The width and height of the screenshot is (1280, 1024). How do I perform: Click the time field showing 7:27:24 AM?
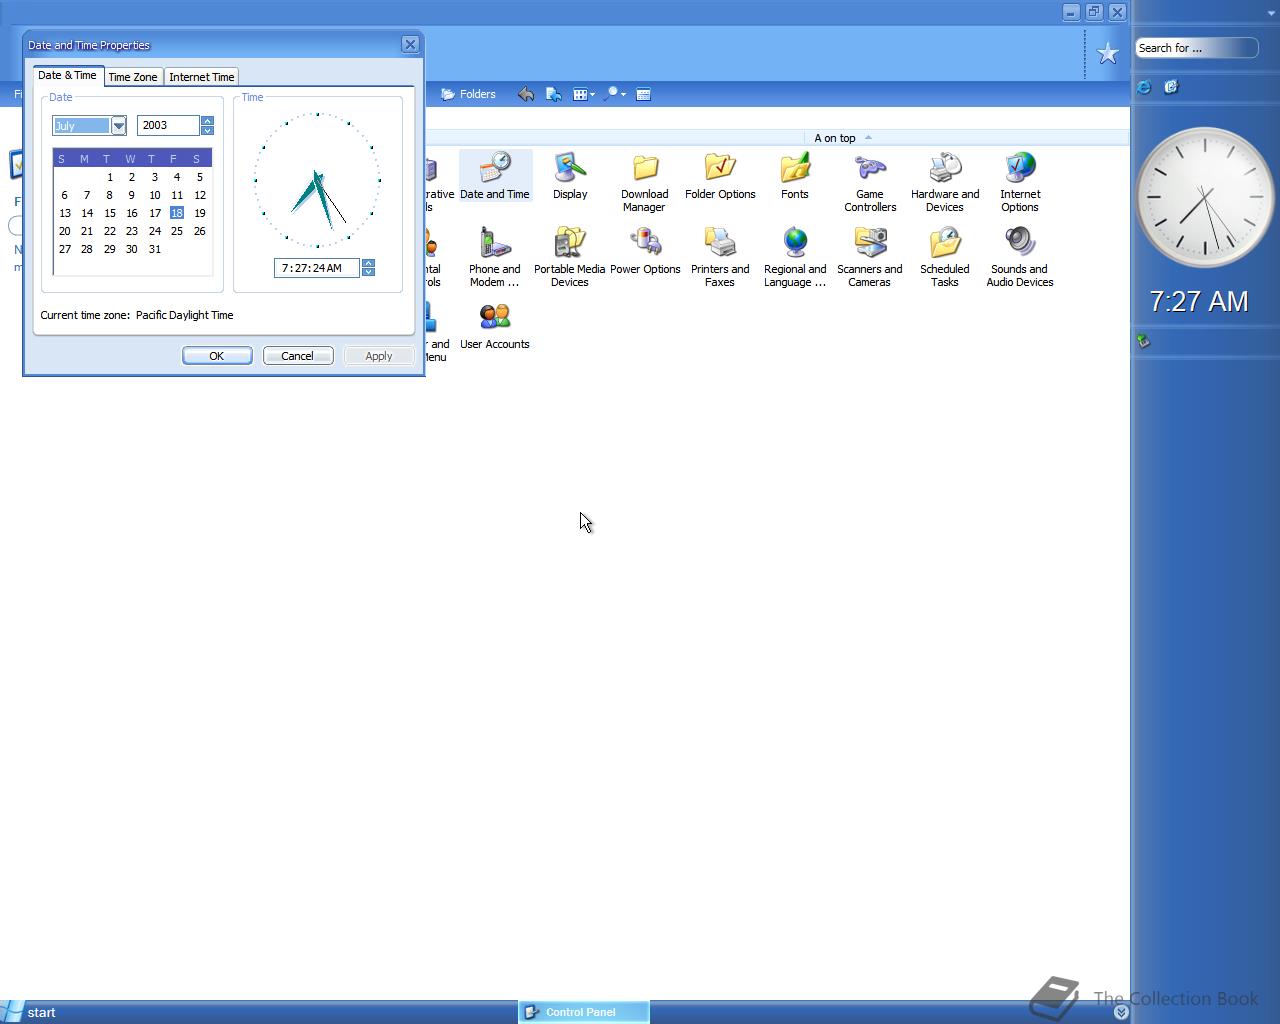tap(317, 268)
